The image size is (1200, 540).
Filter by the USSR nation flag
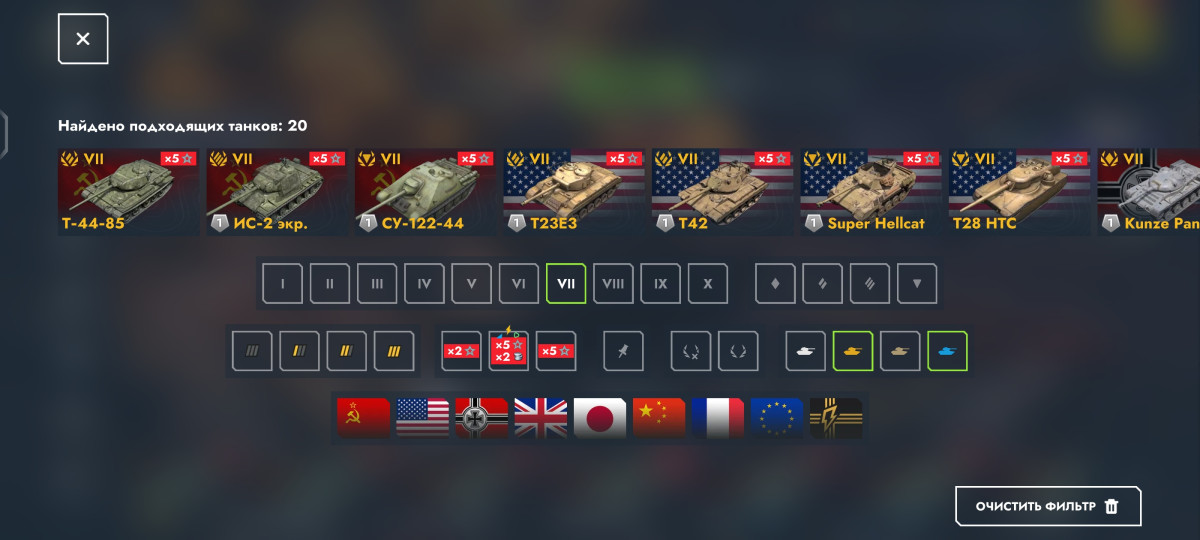click(x=363, y=418)
